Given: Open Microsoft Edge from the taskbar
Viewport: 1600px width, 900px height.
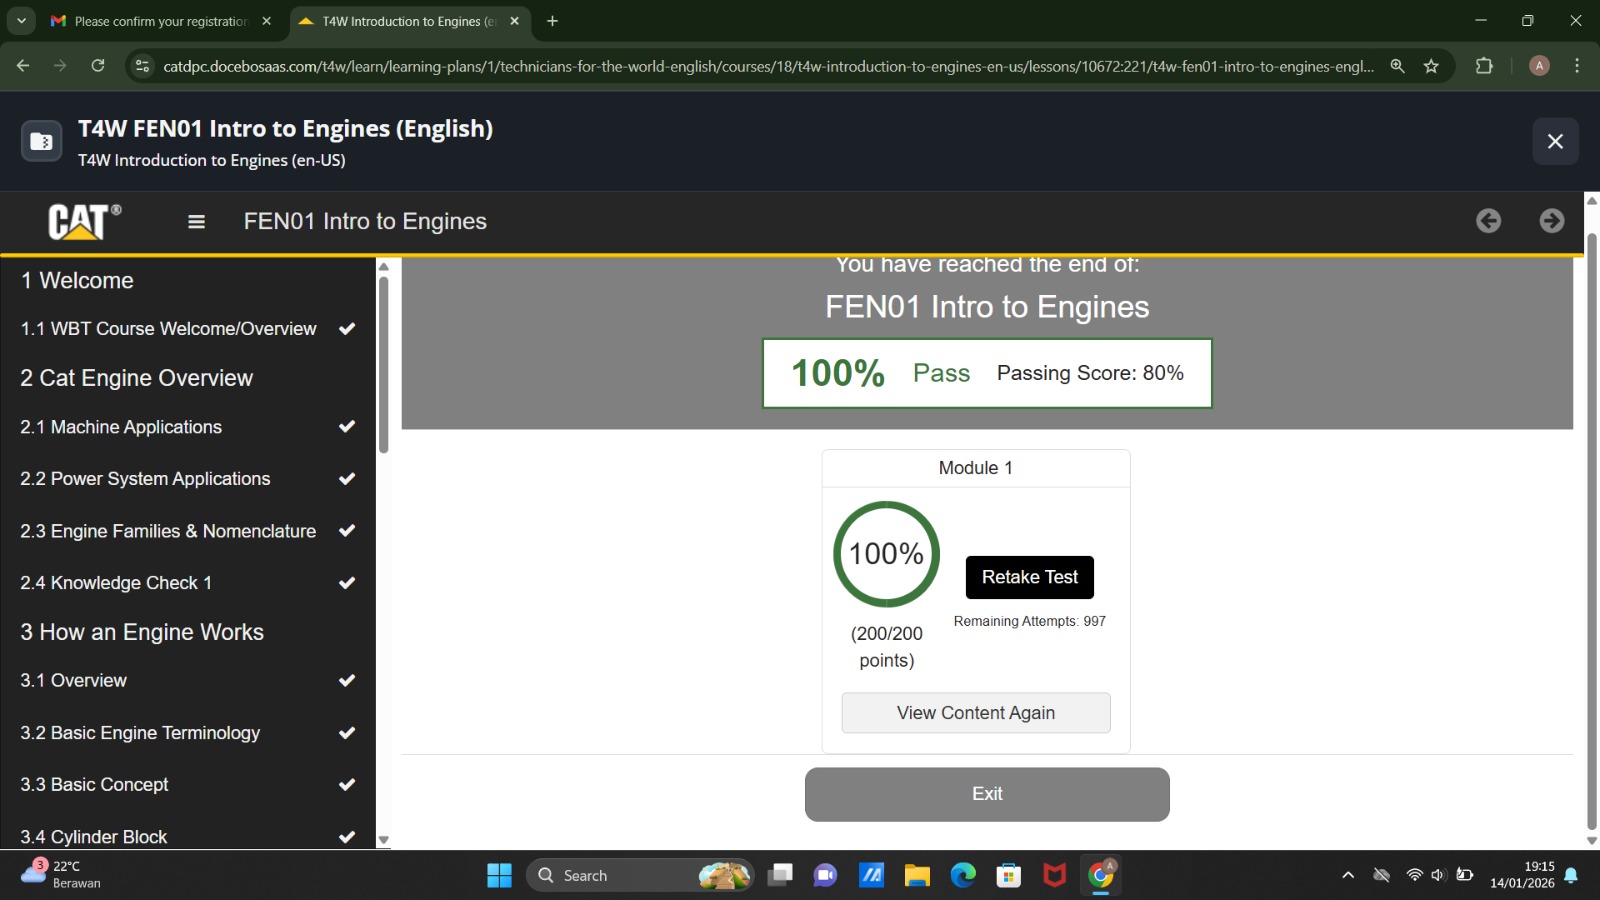Looking at the screenshot, I should (963, 876).
